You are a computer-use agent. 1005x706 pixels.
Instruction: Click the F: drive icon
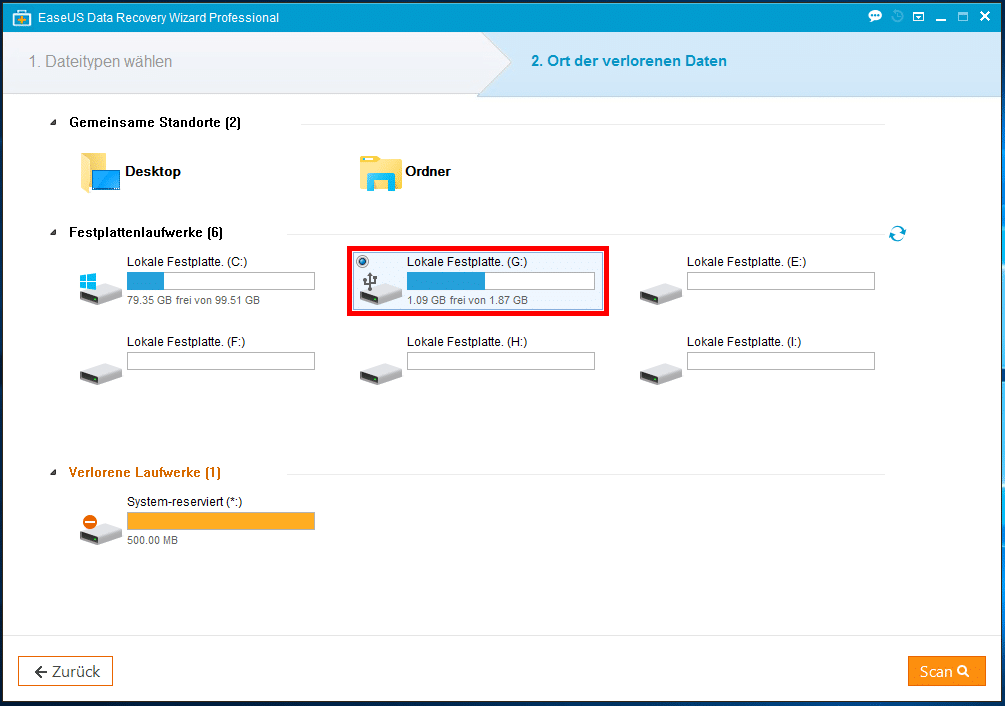100,374
